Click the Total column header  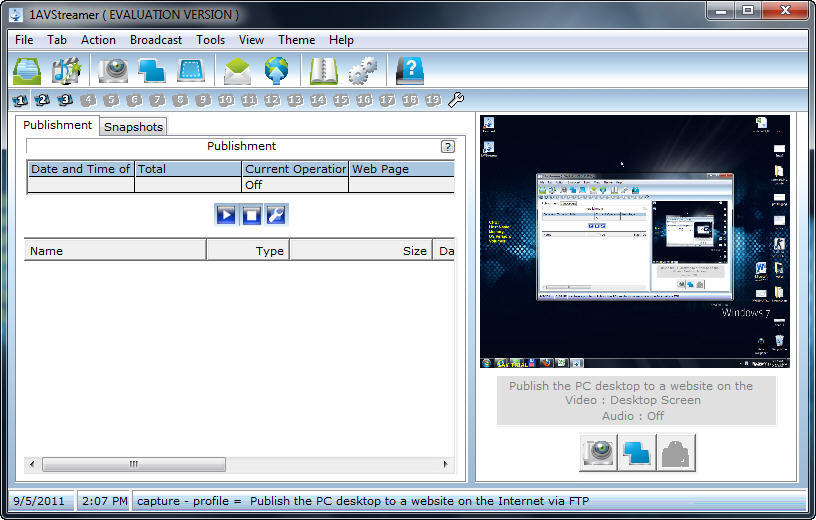(188, 169)
